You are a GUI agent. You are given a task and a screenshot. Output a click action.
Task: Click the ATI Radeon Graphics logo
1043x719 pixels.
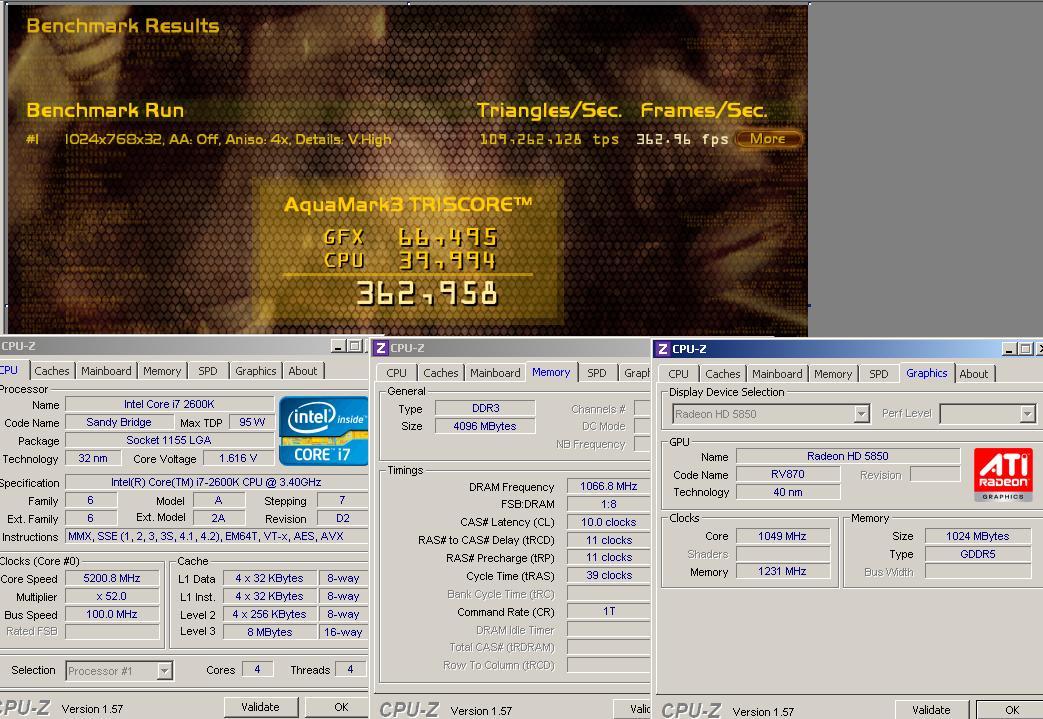(x=1002, y=474)
